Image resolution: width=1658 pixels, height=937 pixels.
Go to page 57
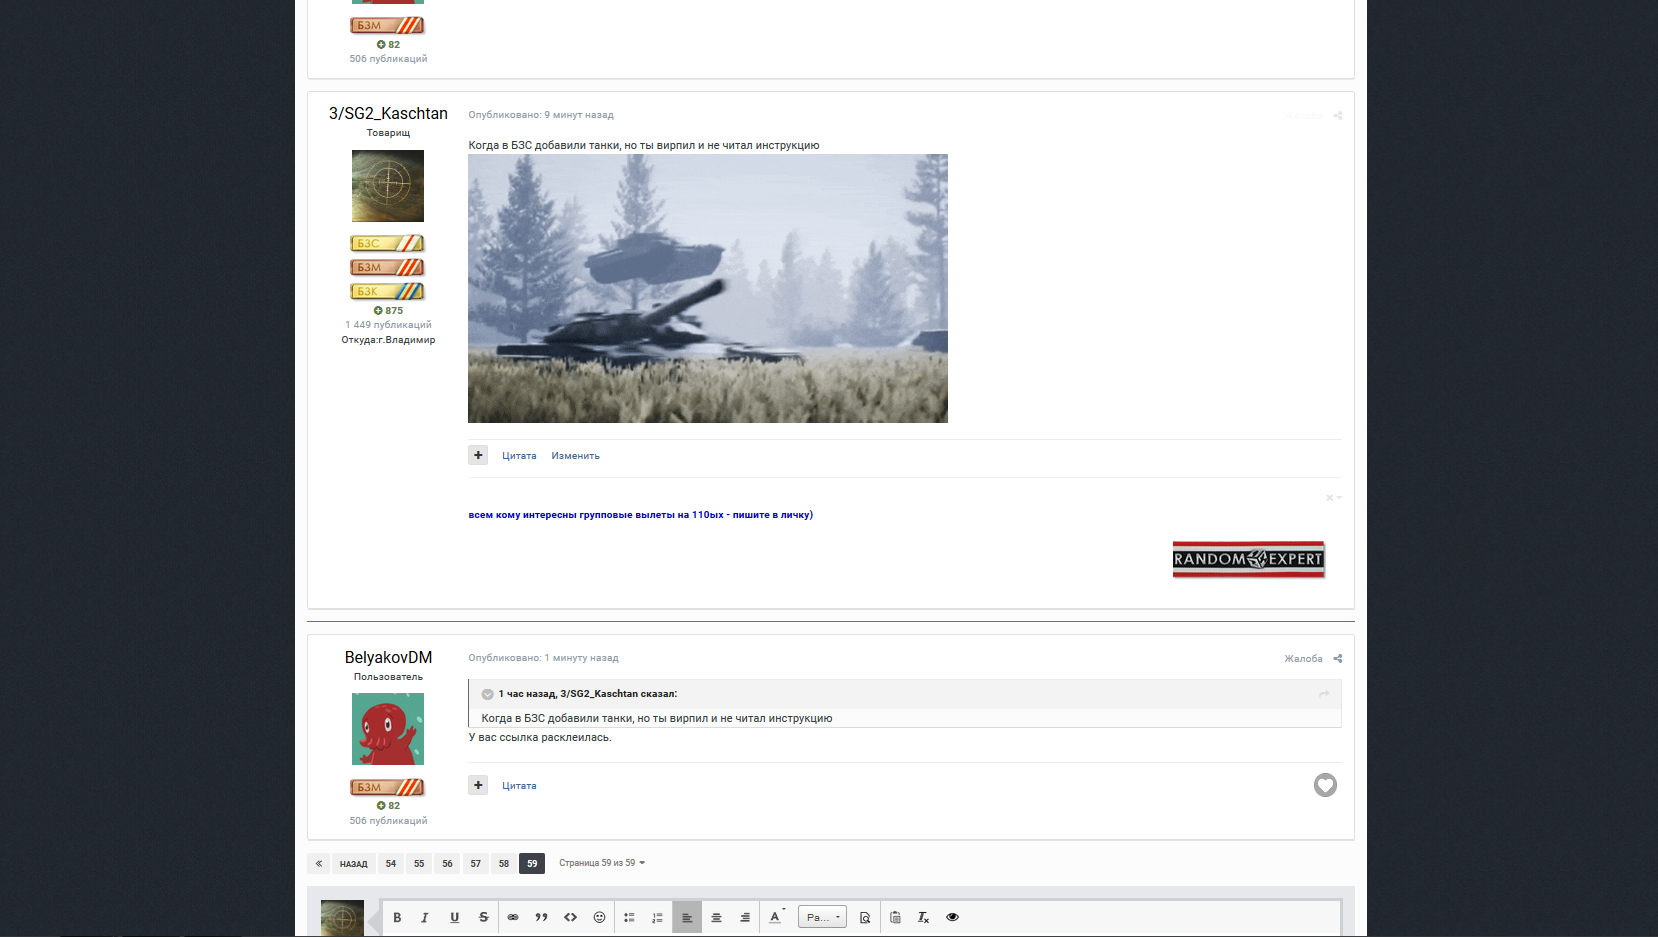coord(476,863)
